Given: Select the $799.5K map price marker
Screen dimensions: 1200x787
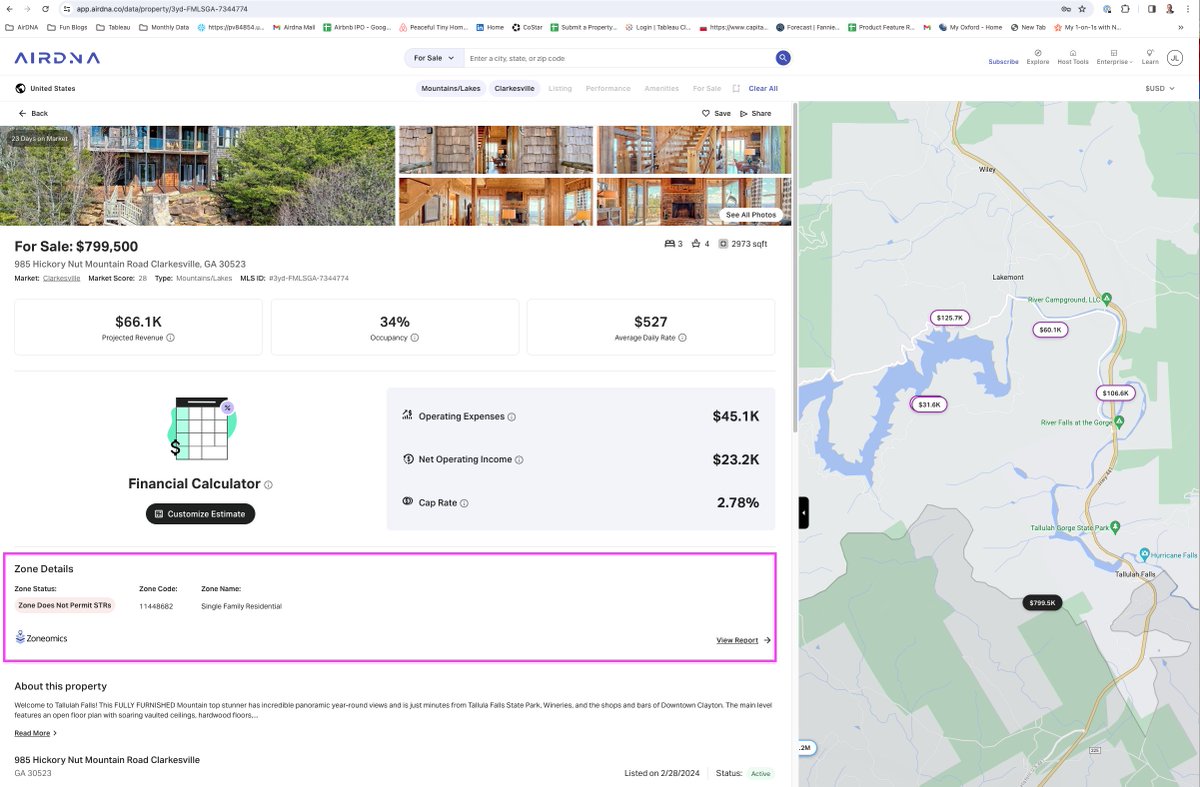Looking at the screenshot, I should [1042, 603].
